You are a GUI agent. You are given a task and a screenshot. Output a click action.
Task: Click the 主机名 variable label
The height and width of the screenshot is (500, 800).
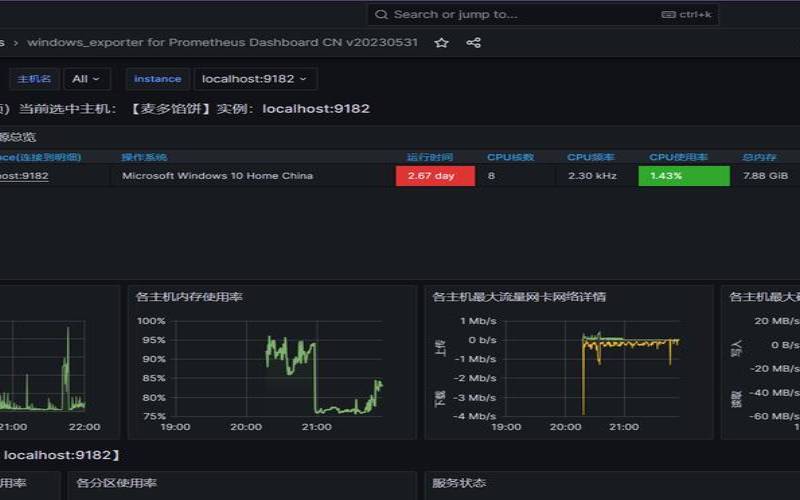click(34, 79)
